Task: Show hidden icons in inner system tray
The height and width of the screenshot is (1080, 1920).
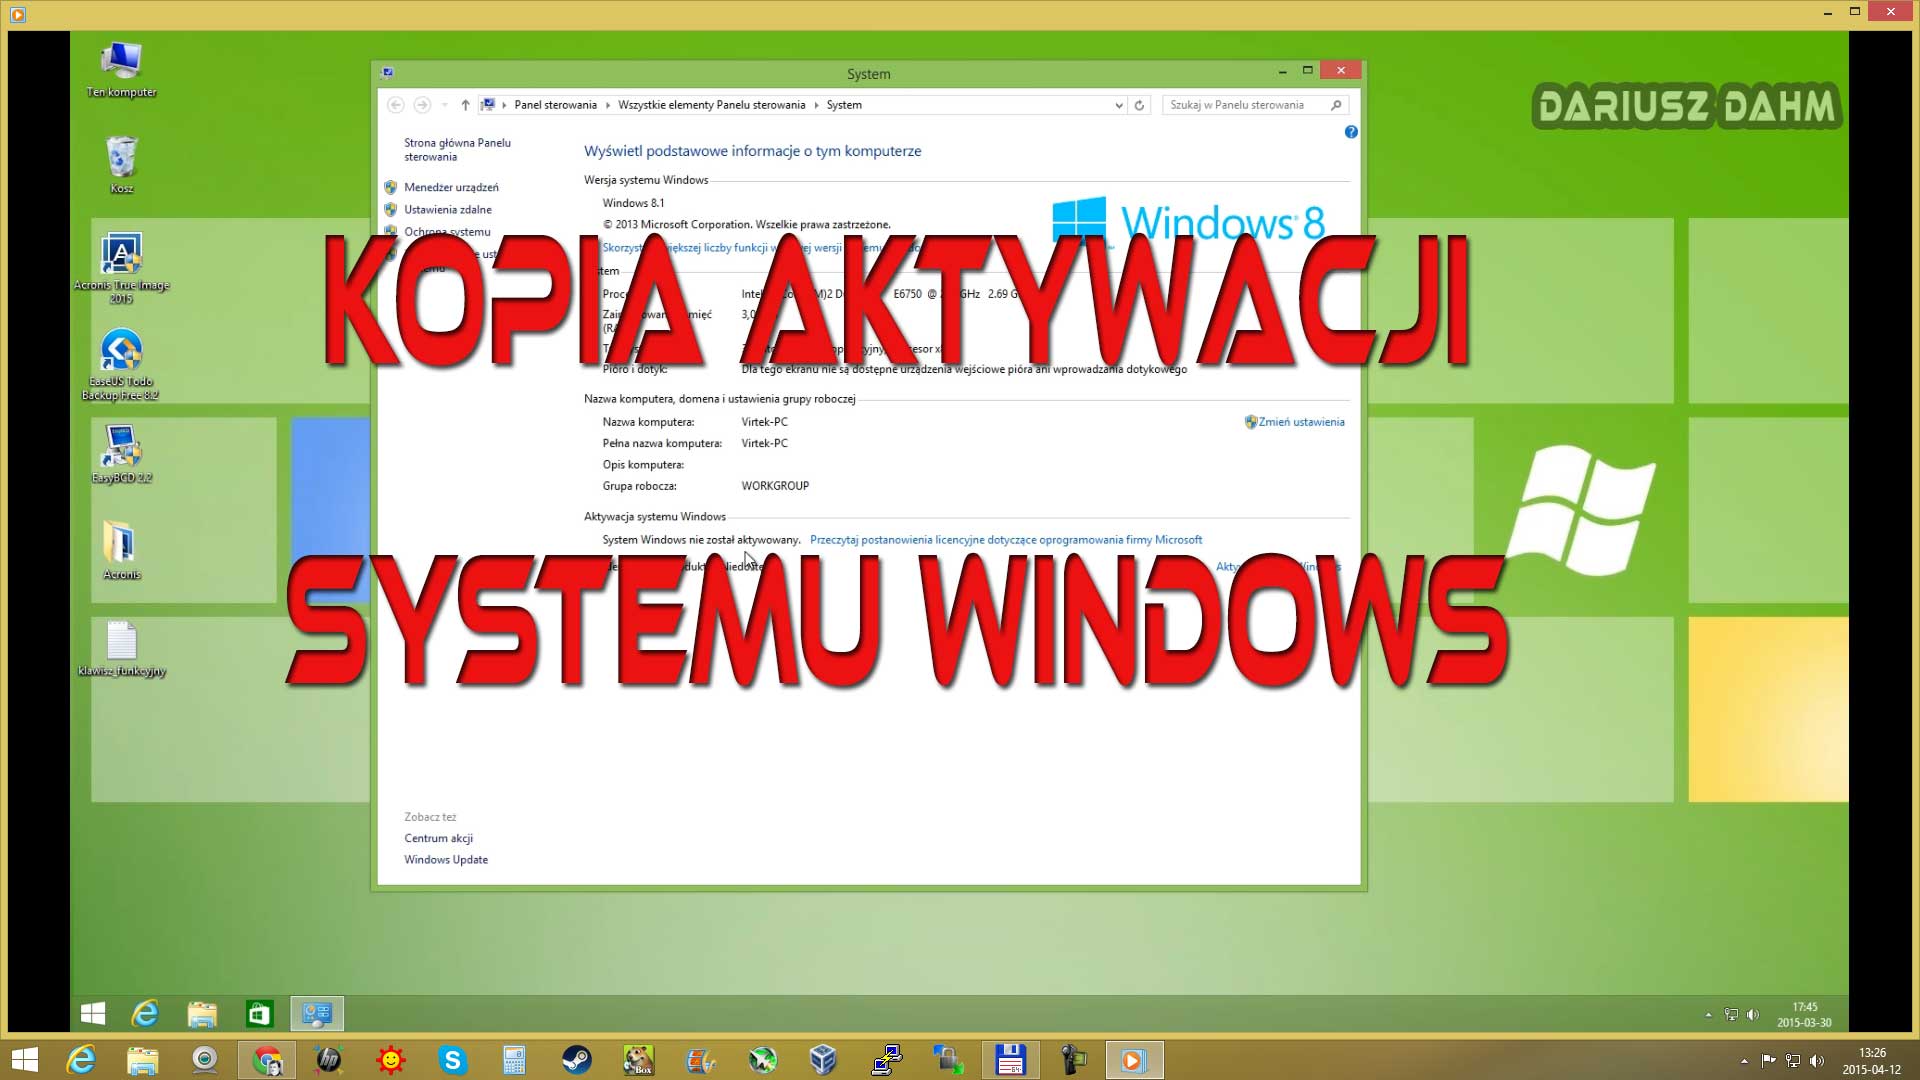Action: coord(1708,1015)
